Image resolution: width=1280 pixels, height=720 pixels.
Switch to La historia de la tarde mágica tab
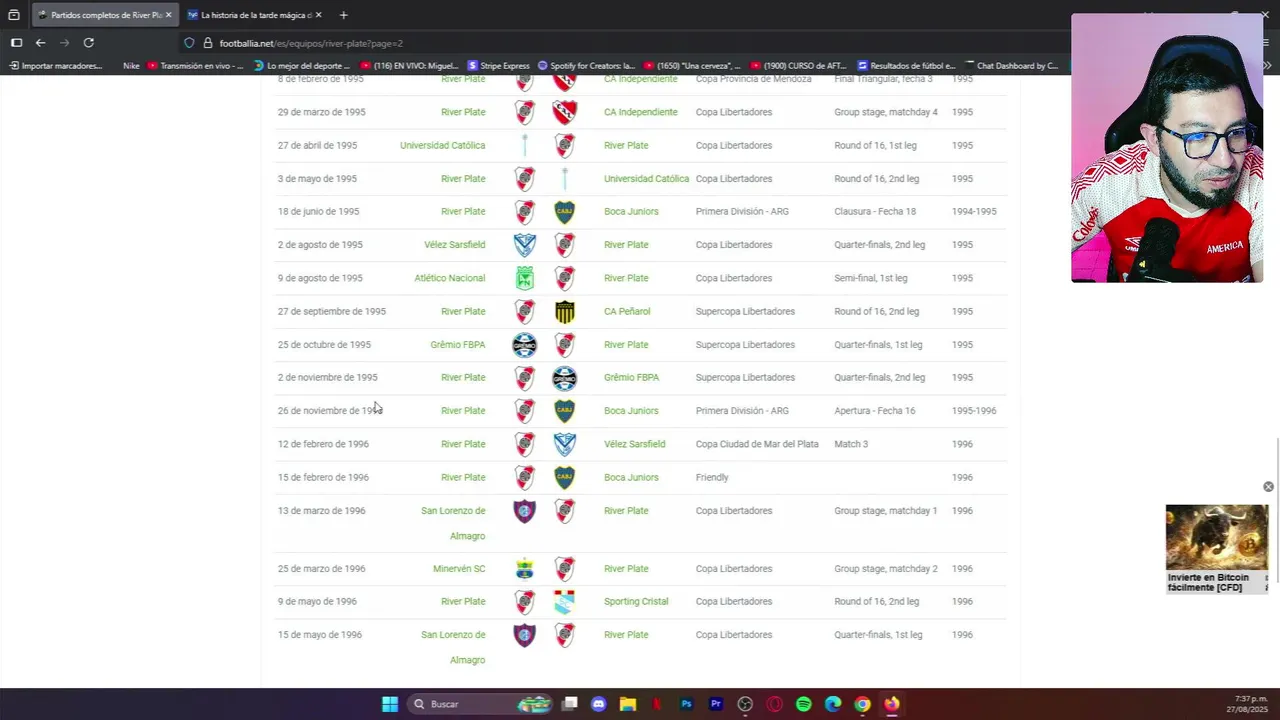click(256, 15)
